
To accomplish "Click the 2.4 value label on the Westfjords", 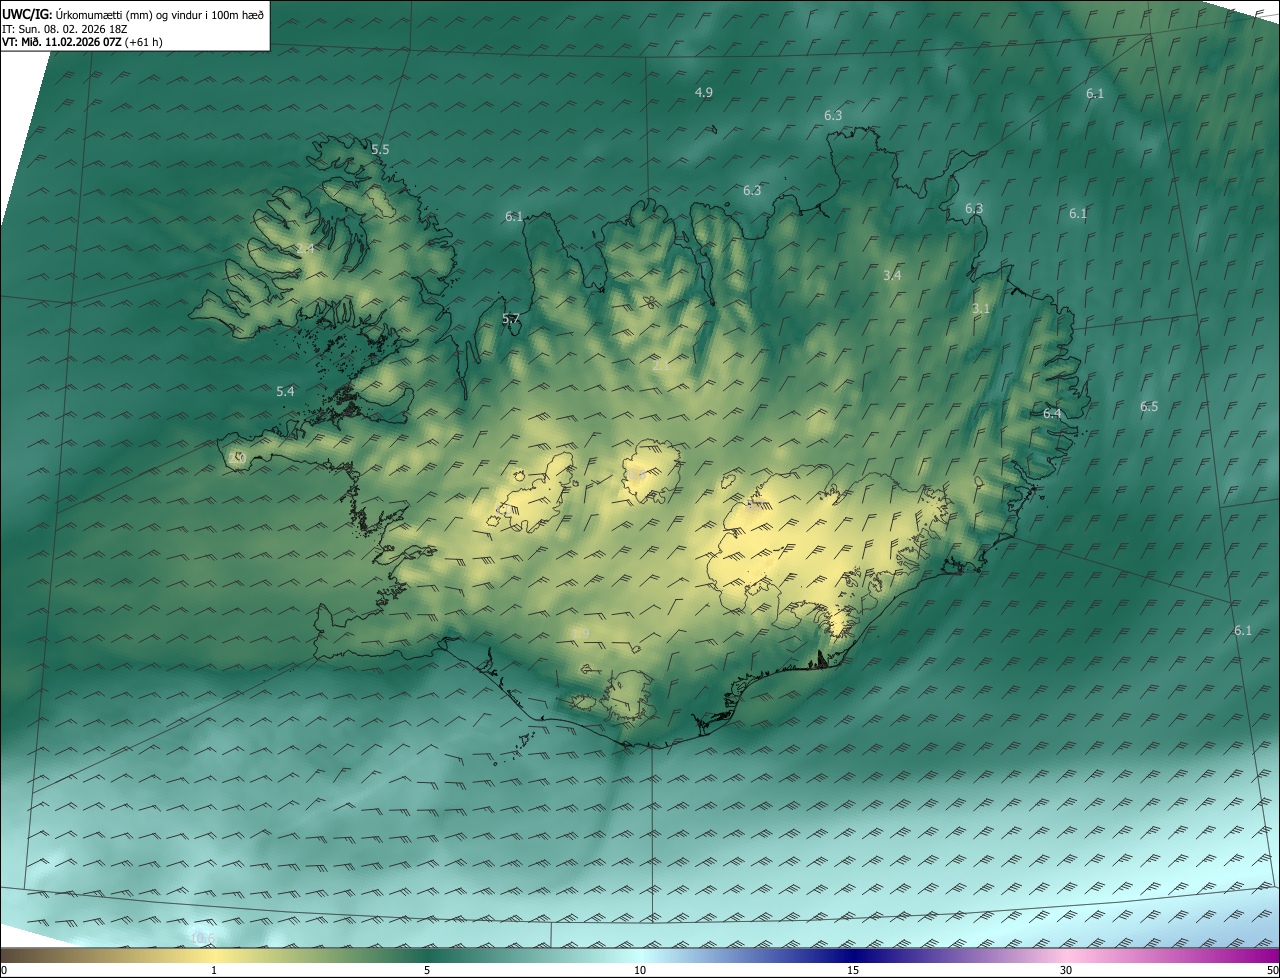I will coord(305,248).
